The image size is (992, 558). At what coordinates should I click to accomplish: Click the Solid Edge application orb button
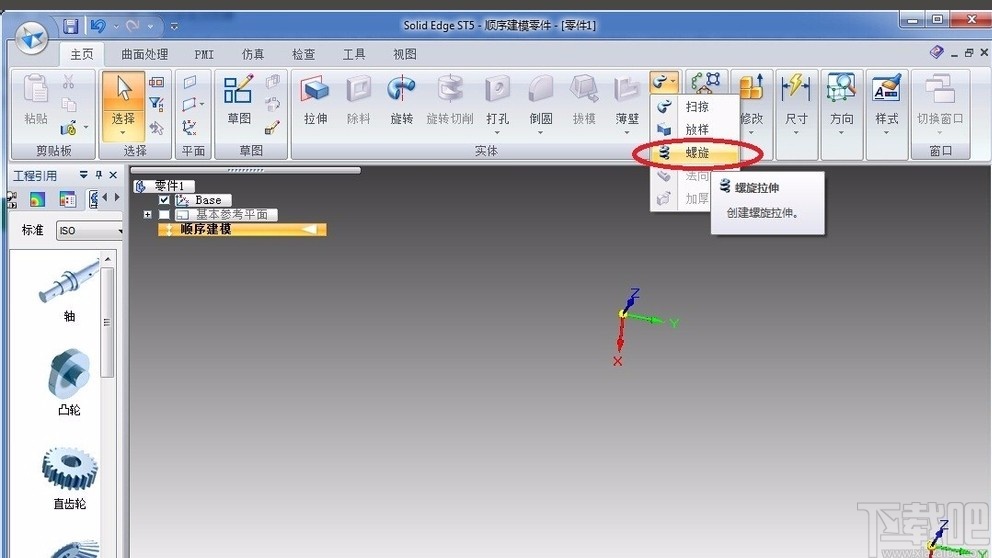pos(31,39)
